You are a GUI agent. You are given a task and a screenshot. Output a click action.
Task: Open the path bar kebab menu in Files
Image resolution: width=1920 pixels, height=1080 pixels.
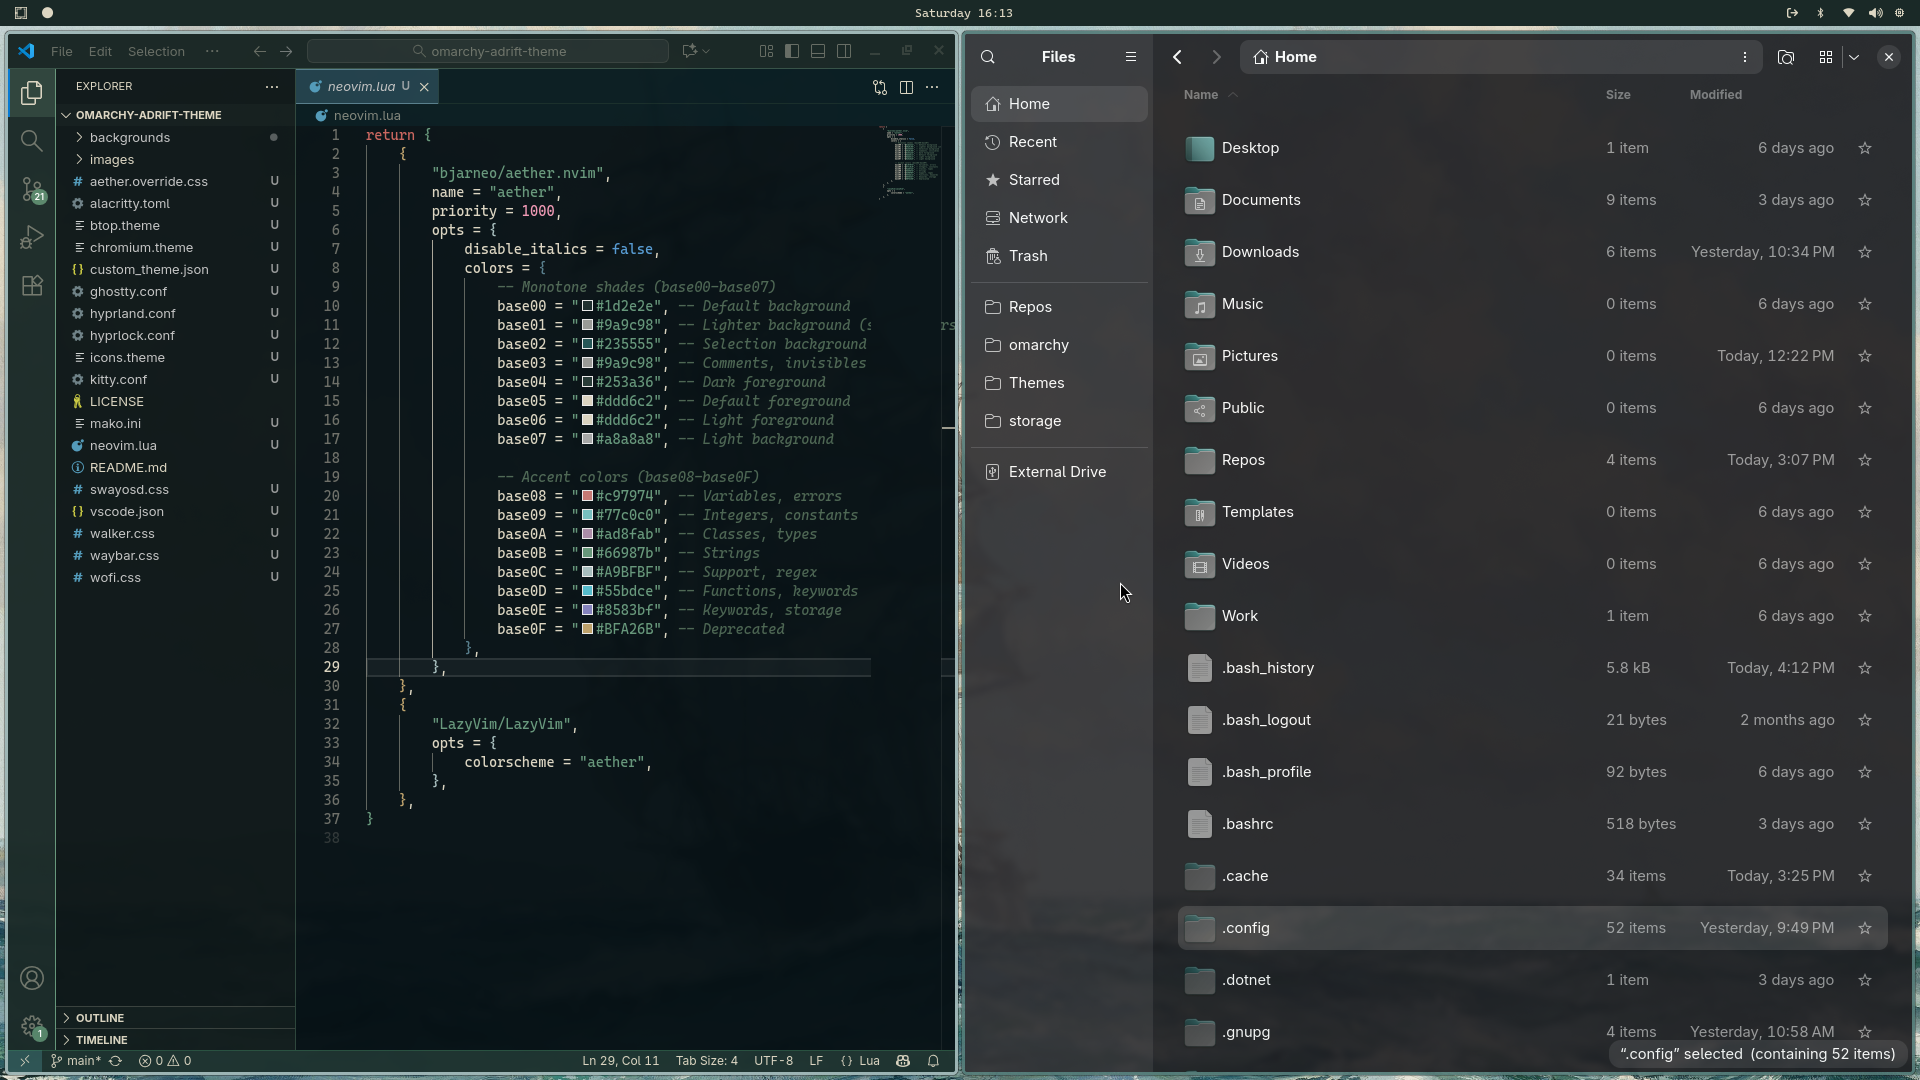(x=1745, y=57)
